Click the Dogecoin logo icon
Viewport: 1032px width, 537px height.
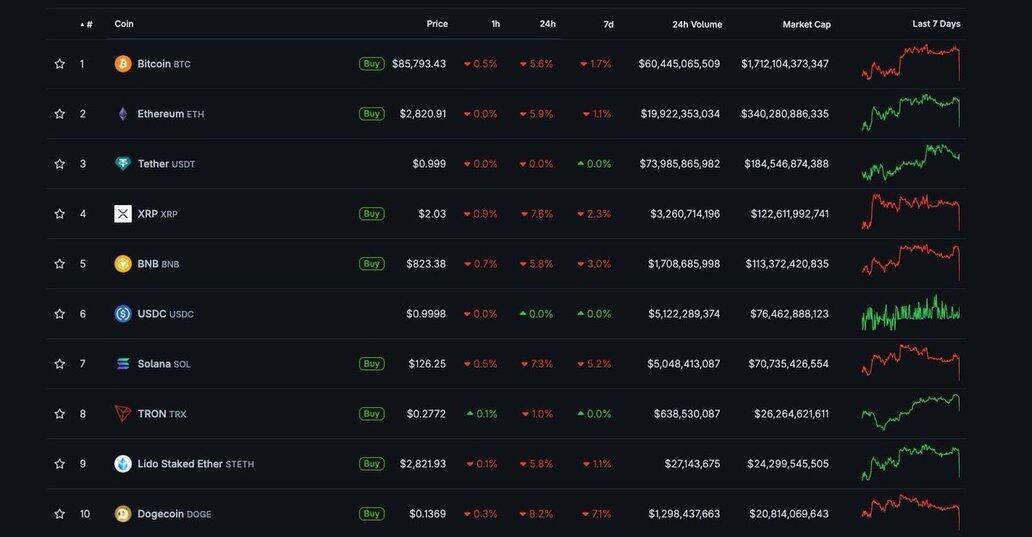pyautogui.click(x=123, y=514)
